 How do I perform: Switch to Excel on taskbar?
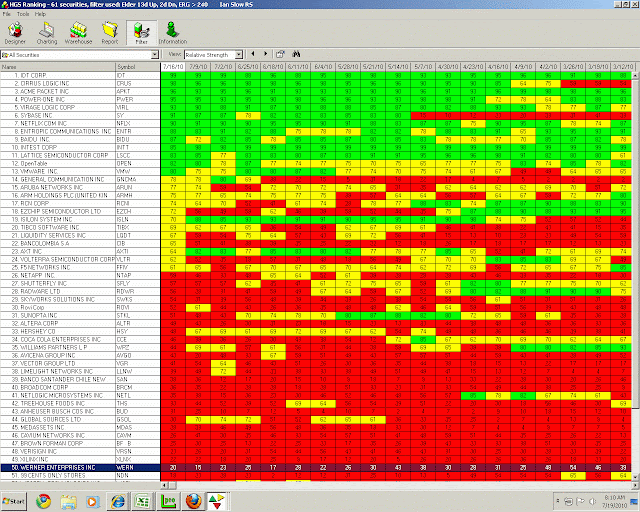[x=142, y=501]
